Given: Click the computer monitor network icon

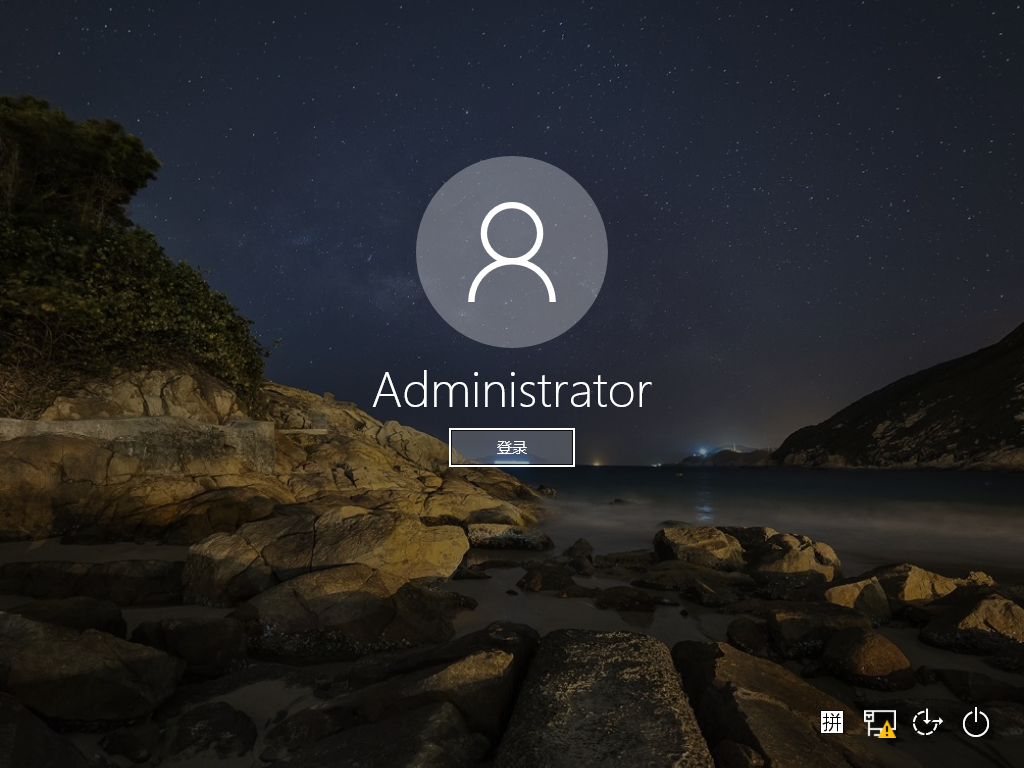Looking at the screenshot, I should point(876,719).
